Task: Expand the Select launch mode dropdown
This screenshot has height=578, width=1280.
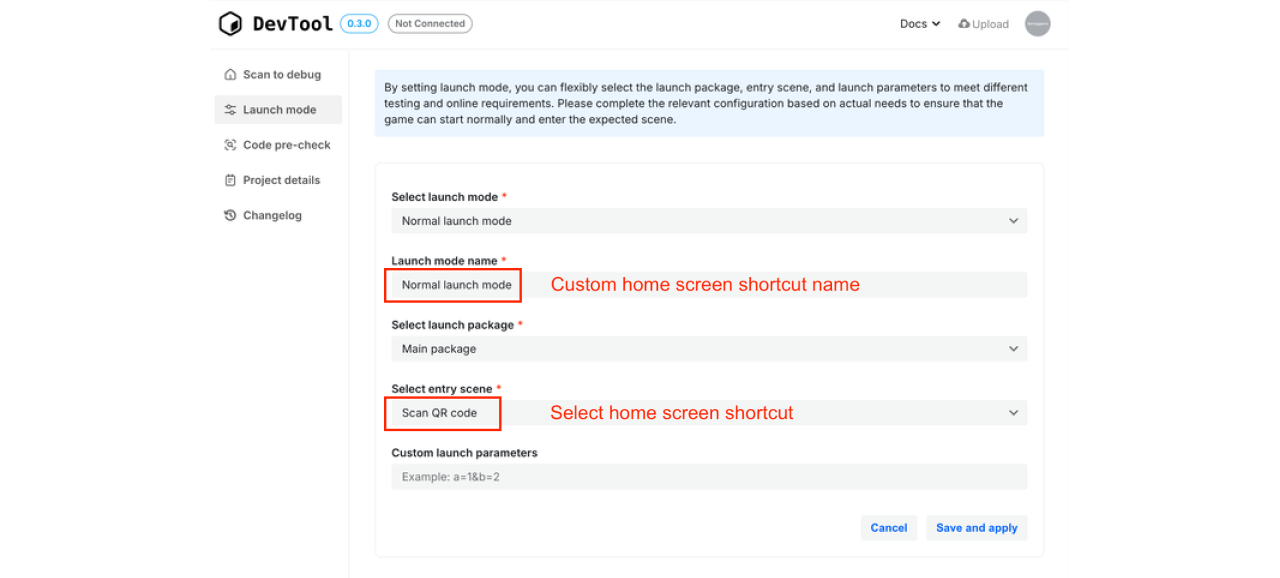Action: click(708, 221)
